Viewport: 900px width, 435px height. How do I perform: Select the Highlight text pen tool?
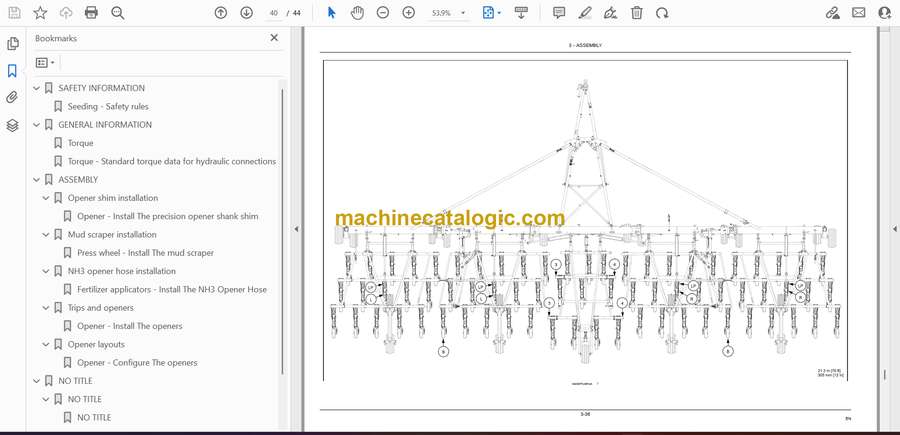pos(585,13)
